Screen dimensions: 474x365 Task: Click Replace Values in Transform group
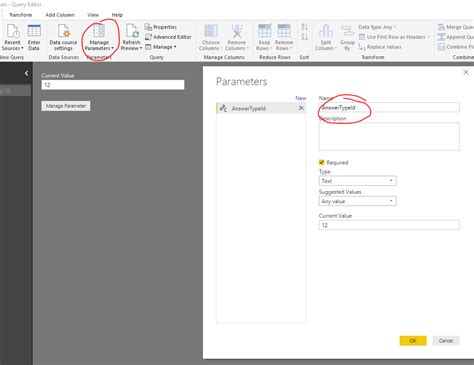tap(380, 47)
